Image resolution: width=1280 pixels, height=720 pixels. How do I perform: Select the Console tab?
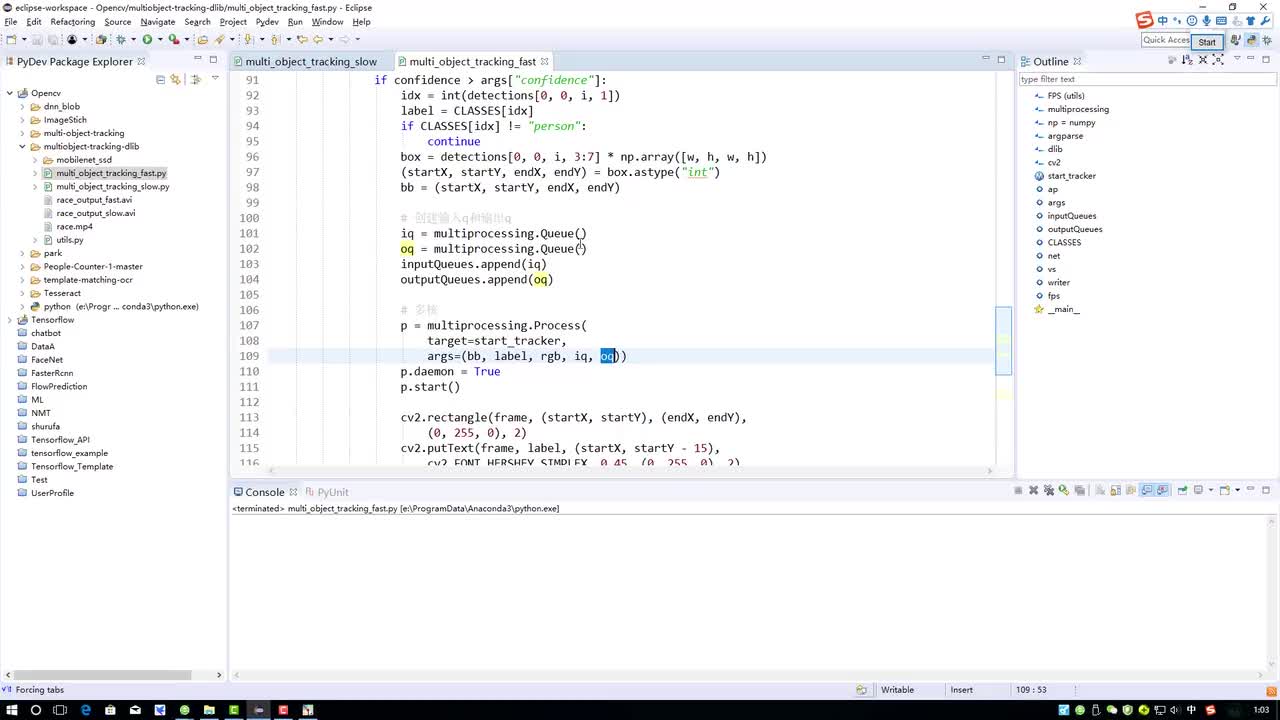(x=264, y=492)
